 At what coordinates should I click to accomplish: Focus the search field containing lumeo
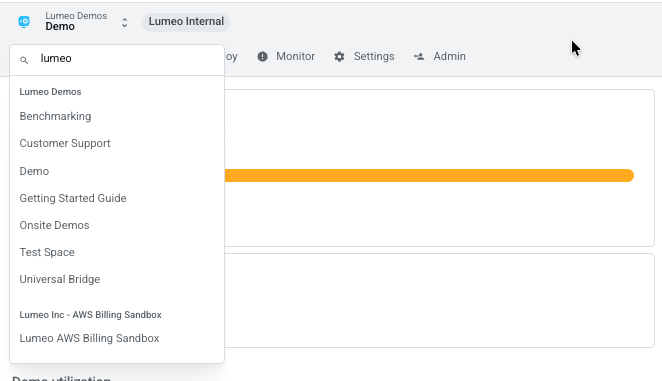[117, 59]
